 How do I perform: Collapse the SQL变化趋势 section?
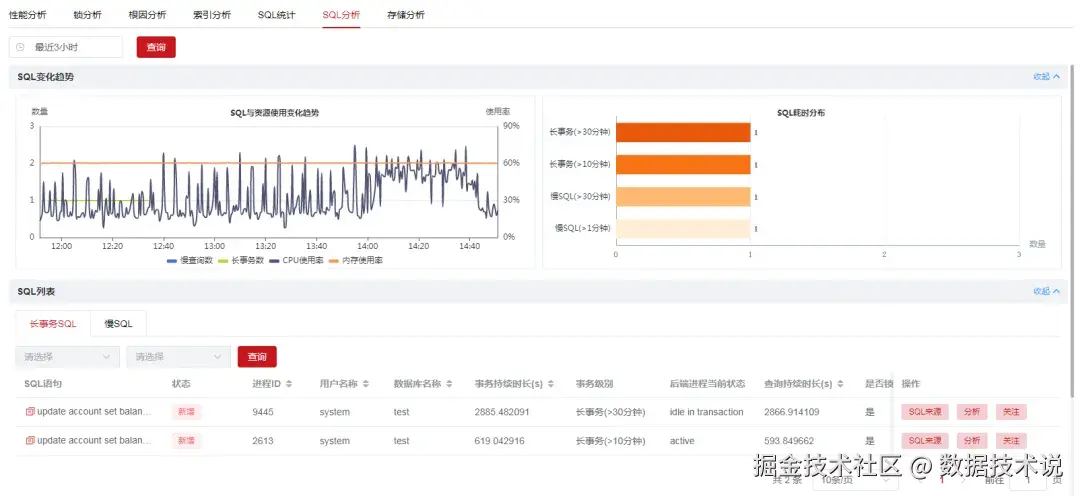[1046, 76]
